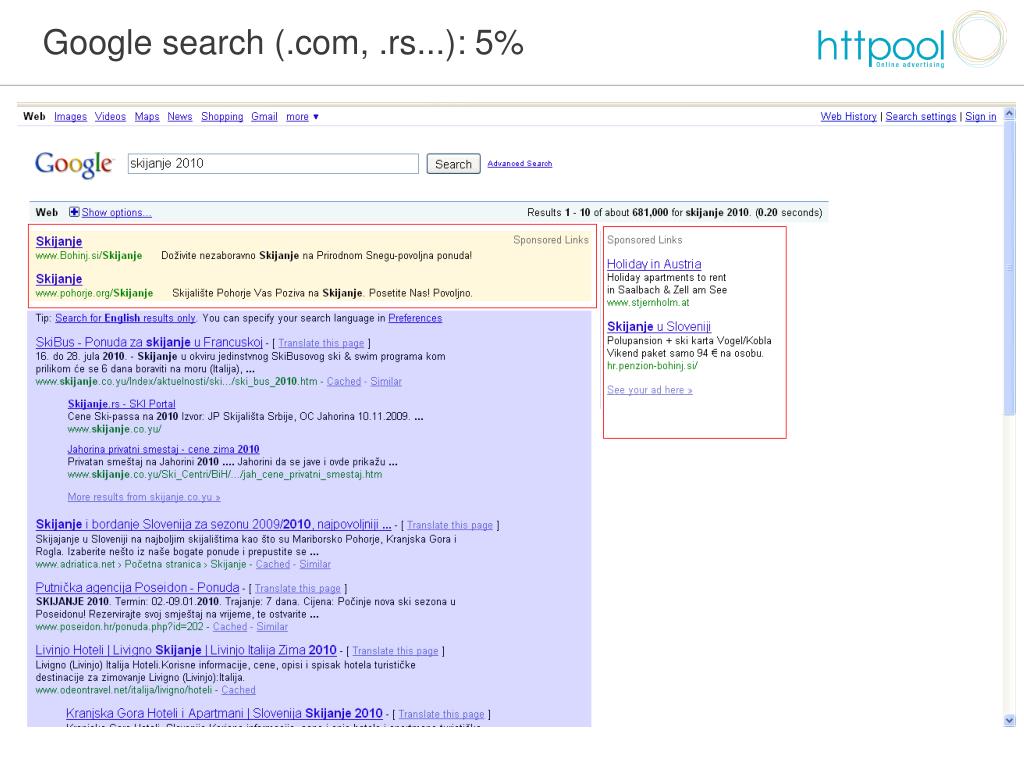Click the results count text '681,000'
The image size is (1024, 768).
click(x=650, y=212)
